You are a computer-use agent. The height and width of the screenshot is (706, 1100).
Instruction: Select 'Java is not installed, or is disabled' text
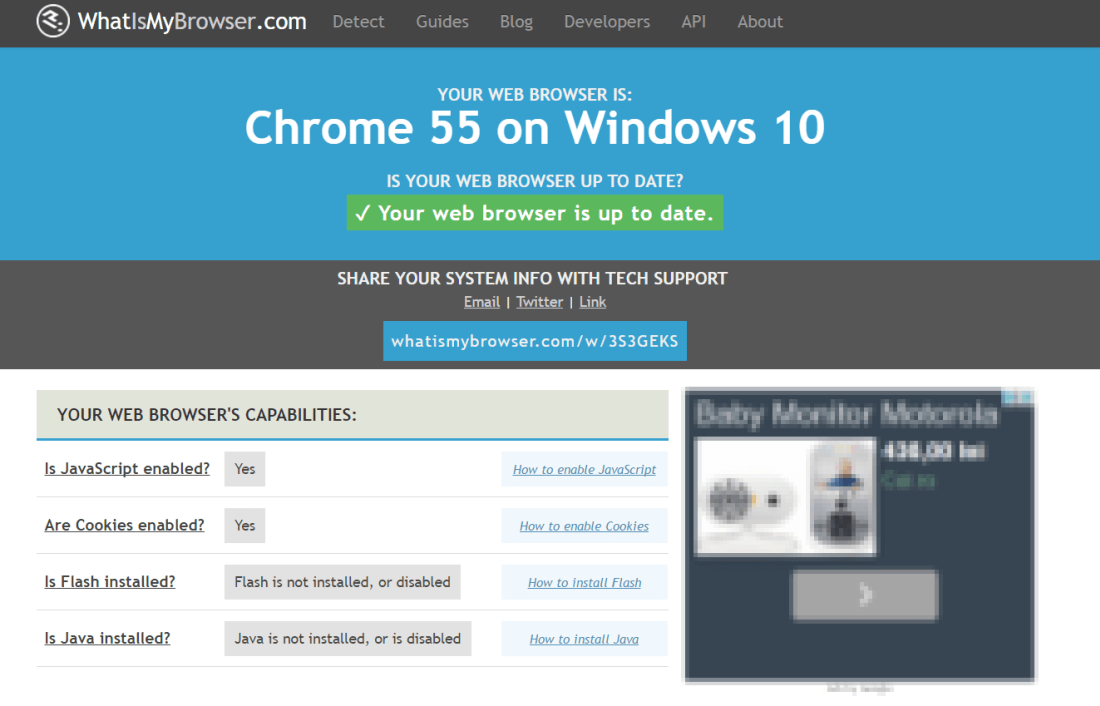348,639
